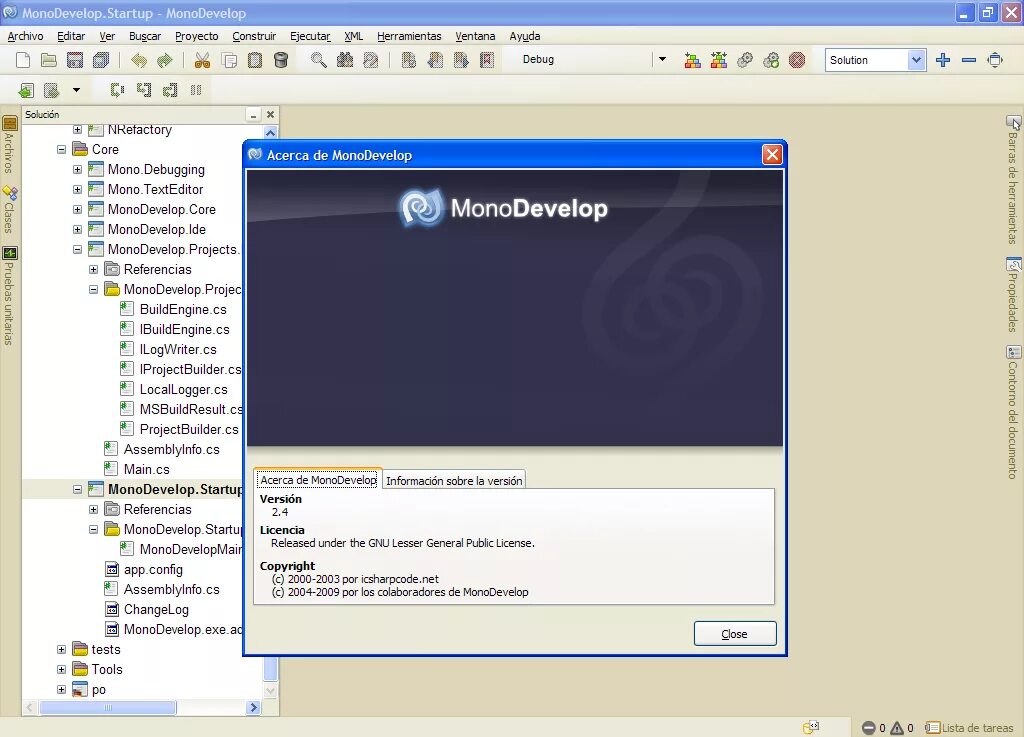Open the Solution layout combo box
Screen dimensions: 1024x737
(x=874, y=60)
